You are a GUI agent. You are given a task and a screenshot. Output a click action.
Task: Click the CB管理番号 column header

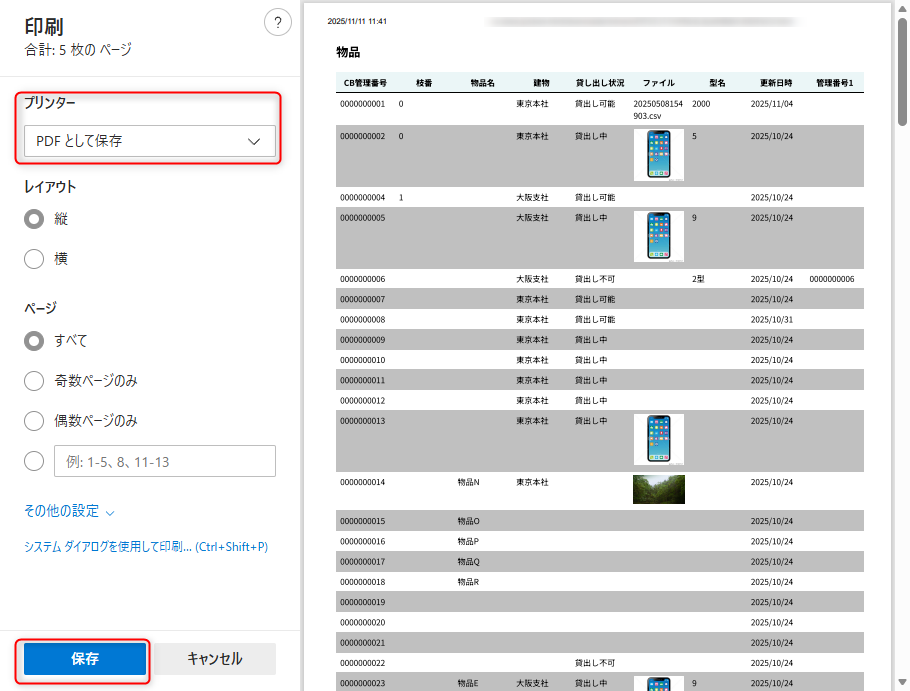point(365,83)
